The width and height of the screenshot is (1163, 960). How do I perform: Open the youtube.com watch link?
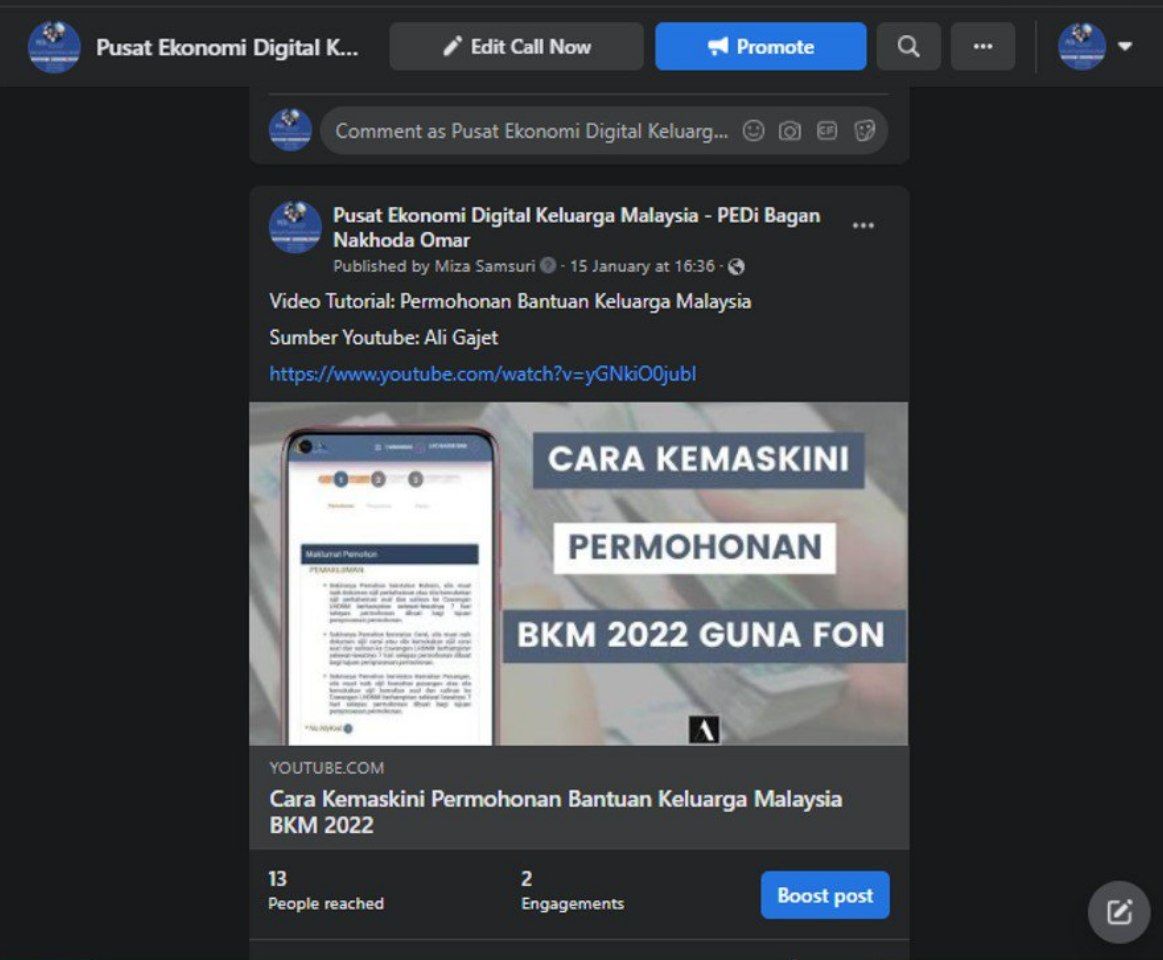(482, 373)
